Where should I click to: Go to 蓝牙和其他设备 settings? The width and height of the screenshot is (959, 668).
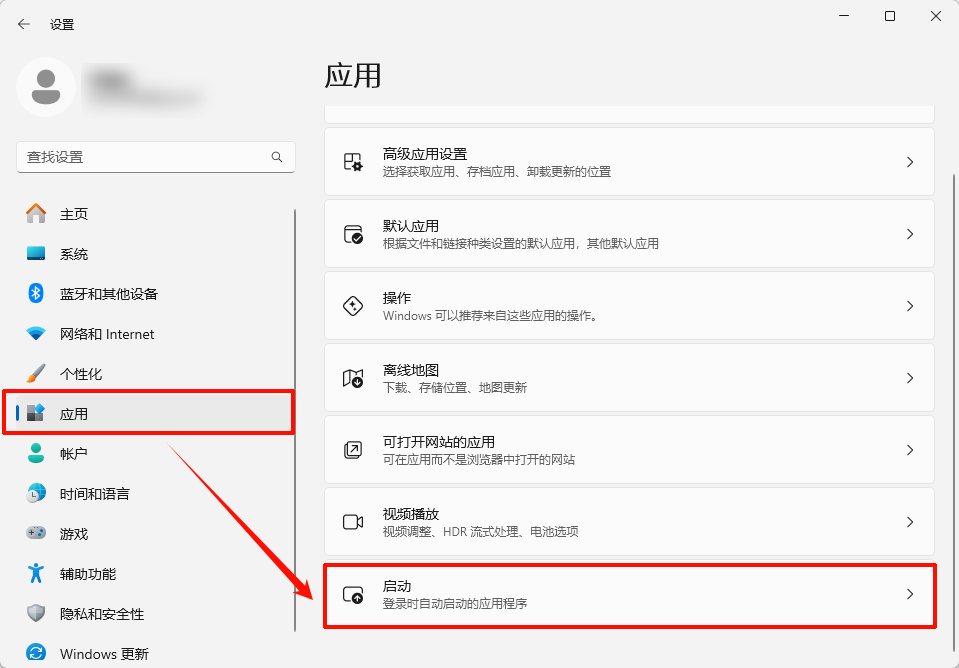[x=155, y=294]
